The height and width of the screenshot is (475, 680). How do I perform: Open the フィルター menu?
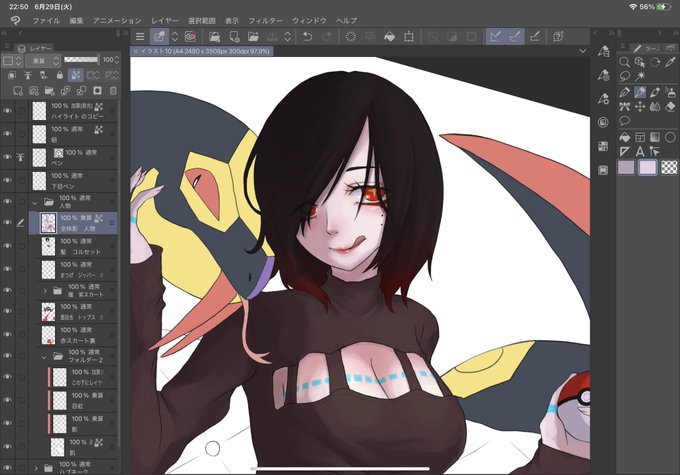pyautogui.click(x=265, y=20)
